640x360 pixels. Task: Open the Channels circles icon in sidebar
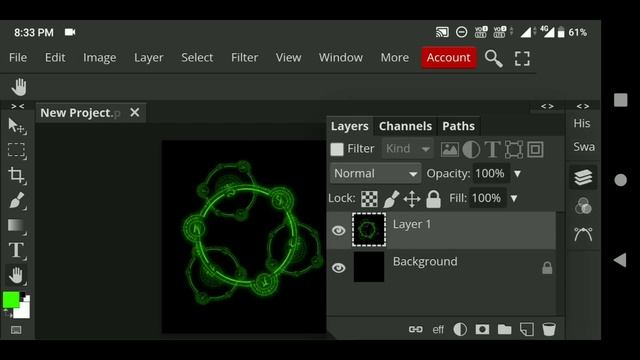[x=583, y=206]
